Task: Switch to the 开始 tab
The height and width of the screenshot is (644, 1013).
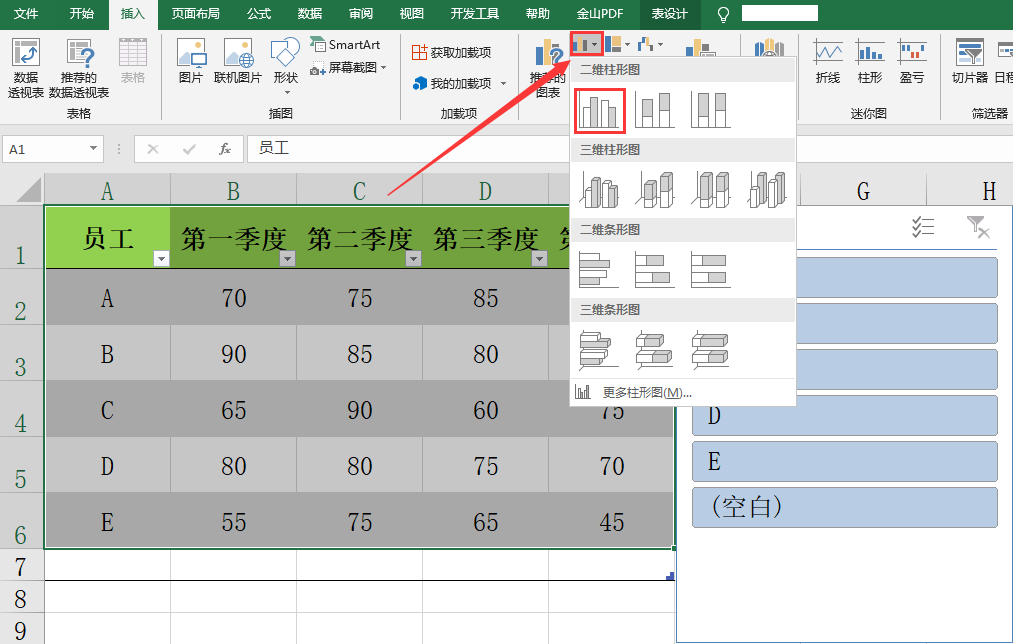Action: pyautogui.click(x=81, y=14)
